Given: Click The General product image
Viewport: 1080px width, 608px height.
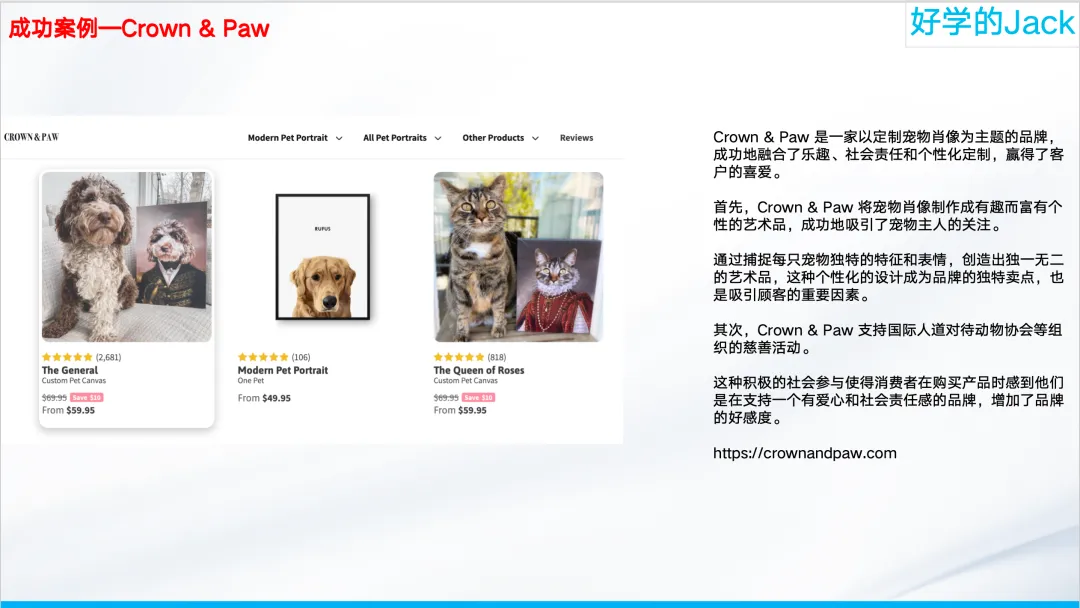Looking at the screenshot, I should pos(127,257).
